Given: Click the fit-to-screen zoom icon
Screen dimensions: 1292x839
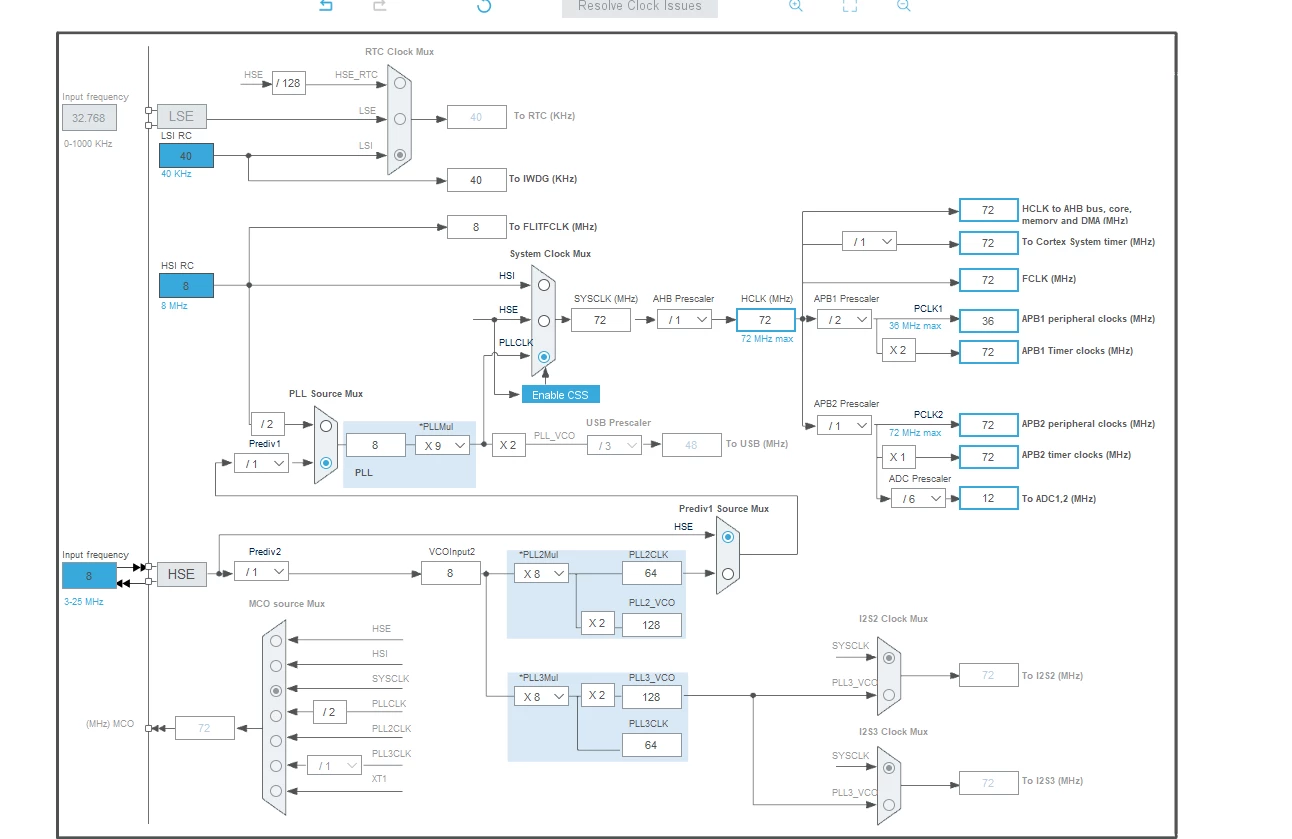Looking at the screenshot, I should pyautogui.click(x=850, y=5).
